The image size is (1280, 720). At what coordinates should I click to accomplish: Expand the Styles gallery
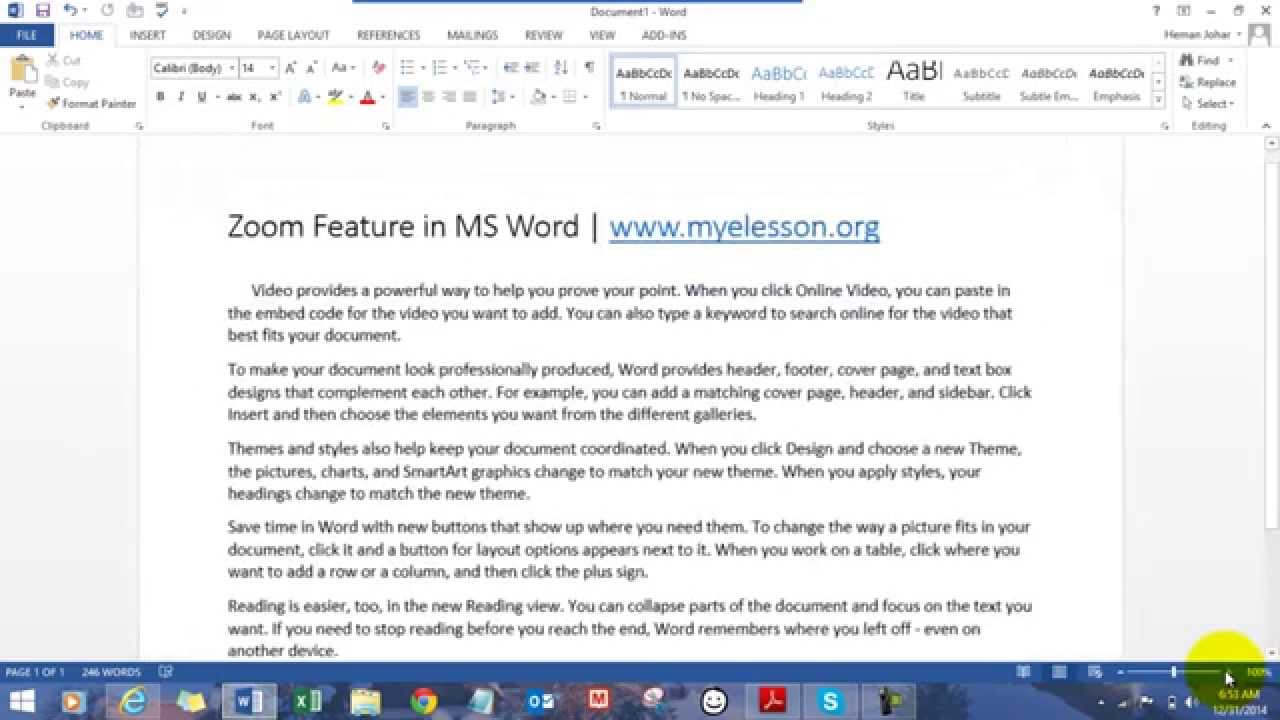(1159, 100)
